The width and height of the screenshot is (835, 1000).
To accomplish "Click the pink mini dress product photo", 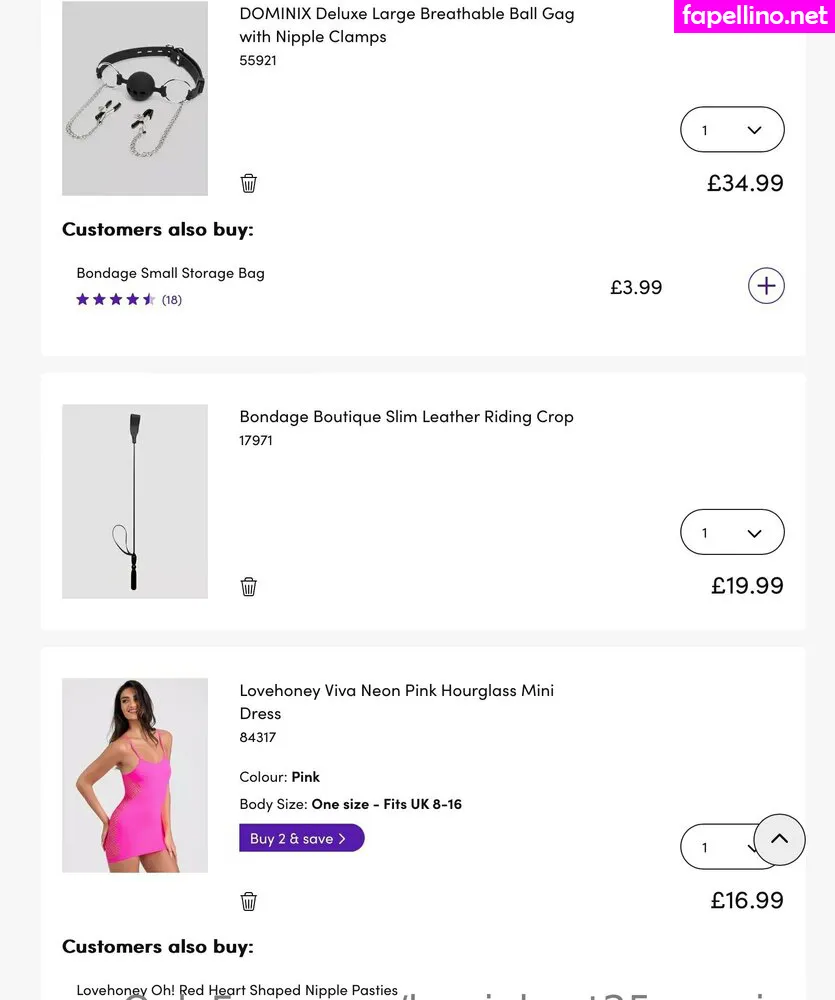I will 135,775.
